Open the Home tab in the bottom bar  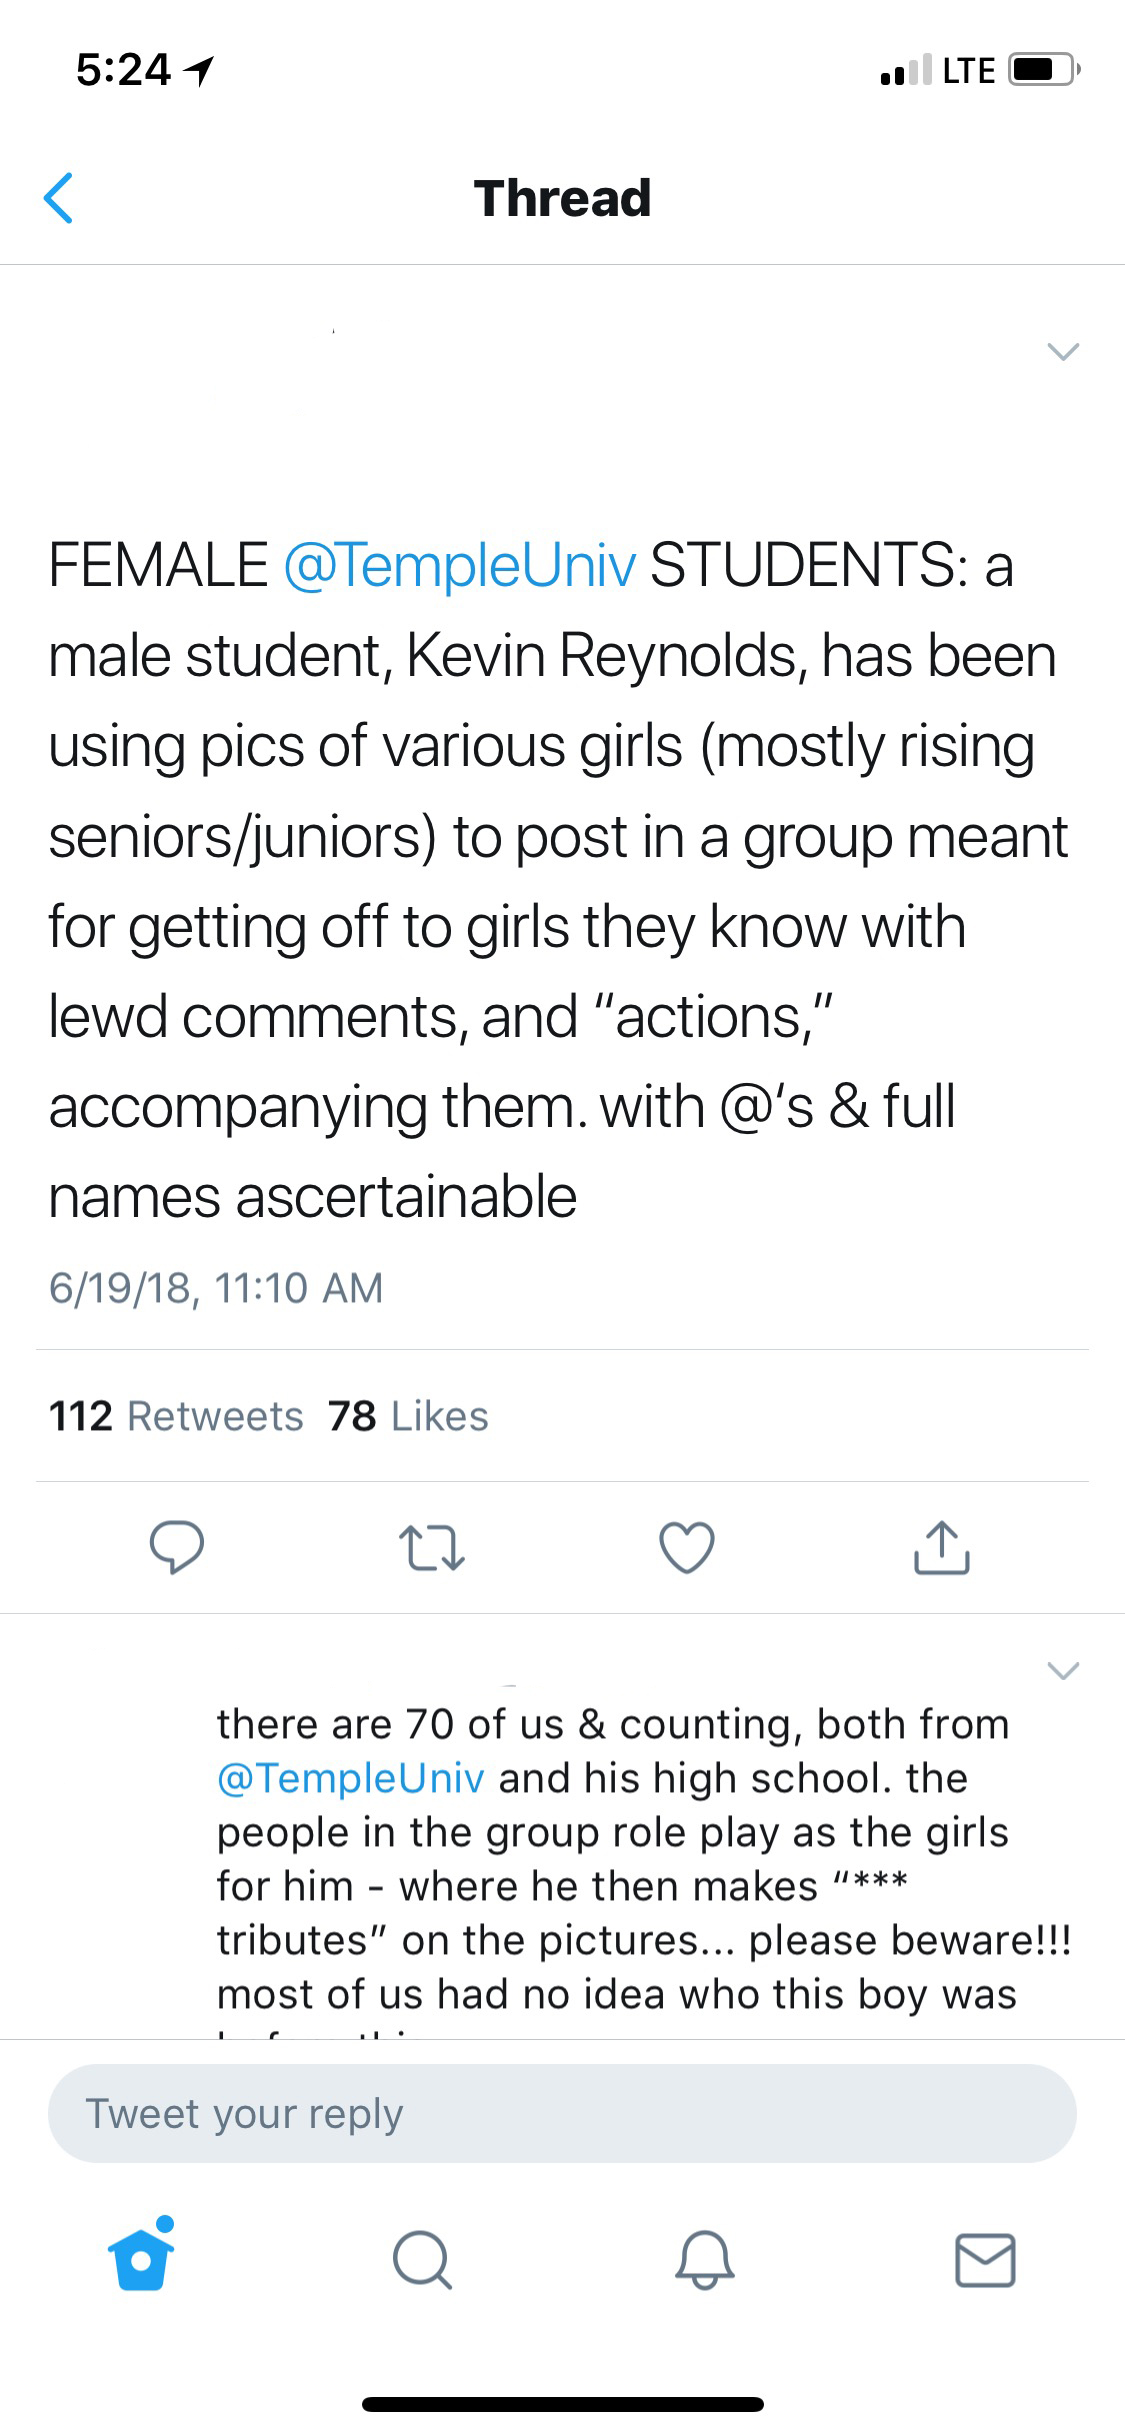pos(141,2260)
